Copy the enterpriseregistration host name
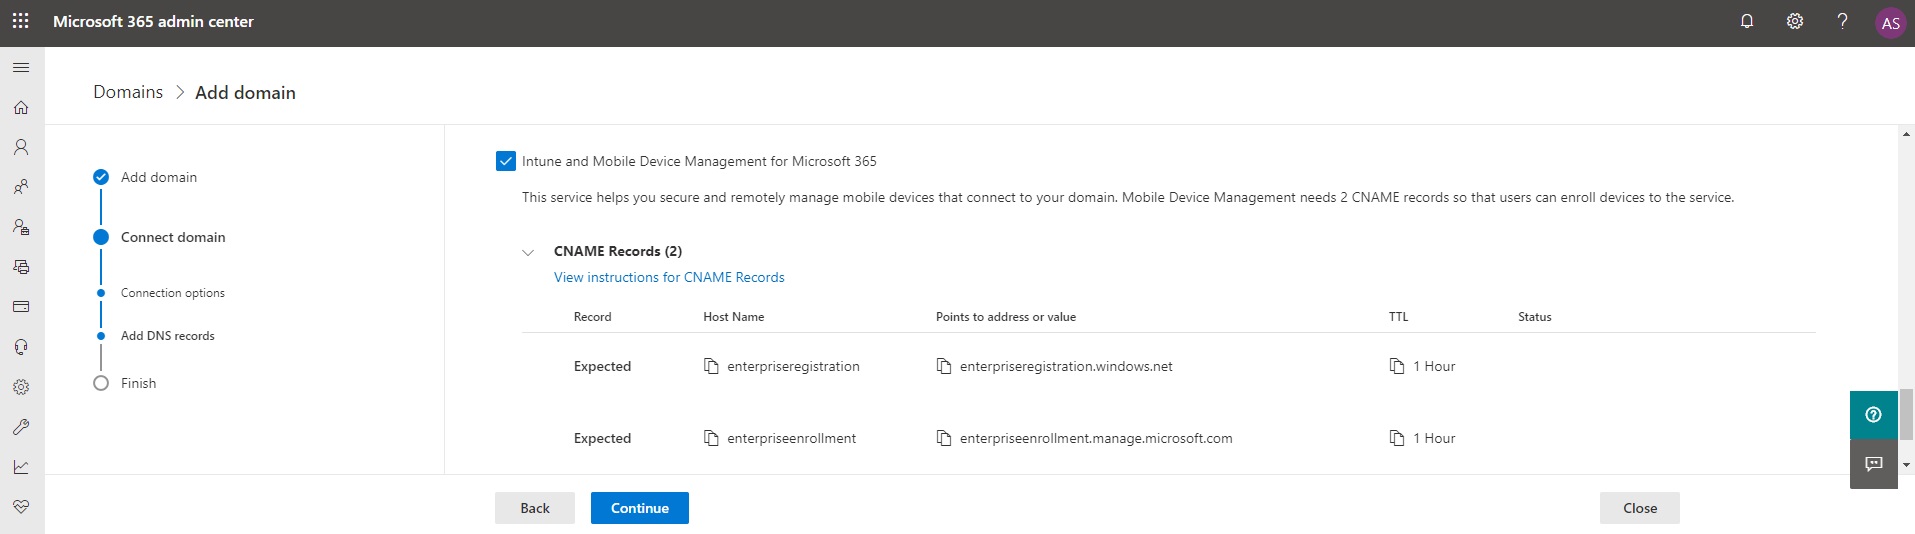 711,366
